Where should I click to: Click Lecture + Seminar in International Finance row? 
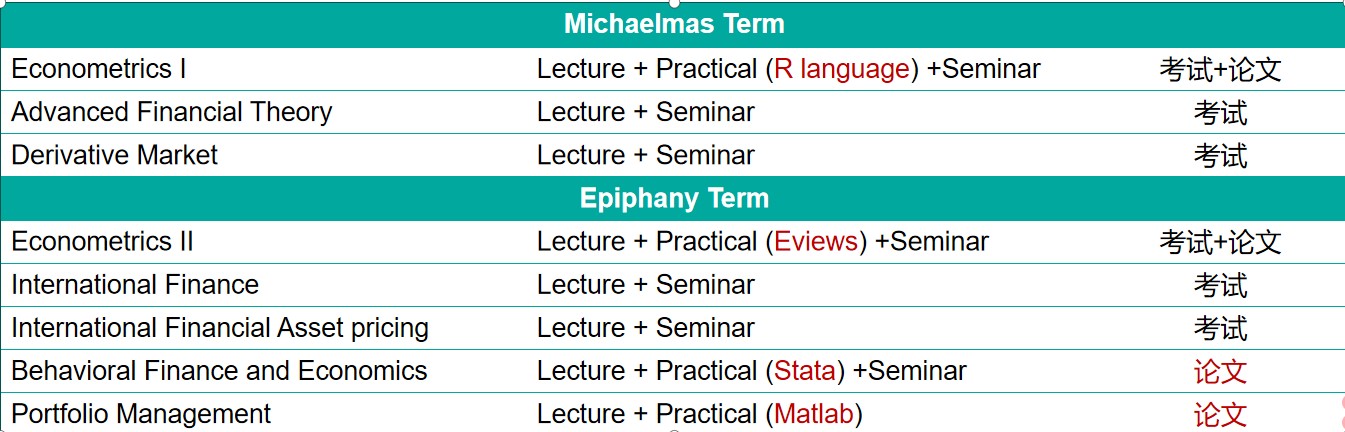(646, 284)
